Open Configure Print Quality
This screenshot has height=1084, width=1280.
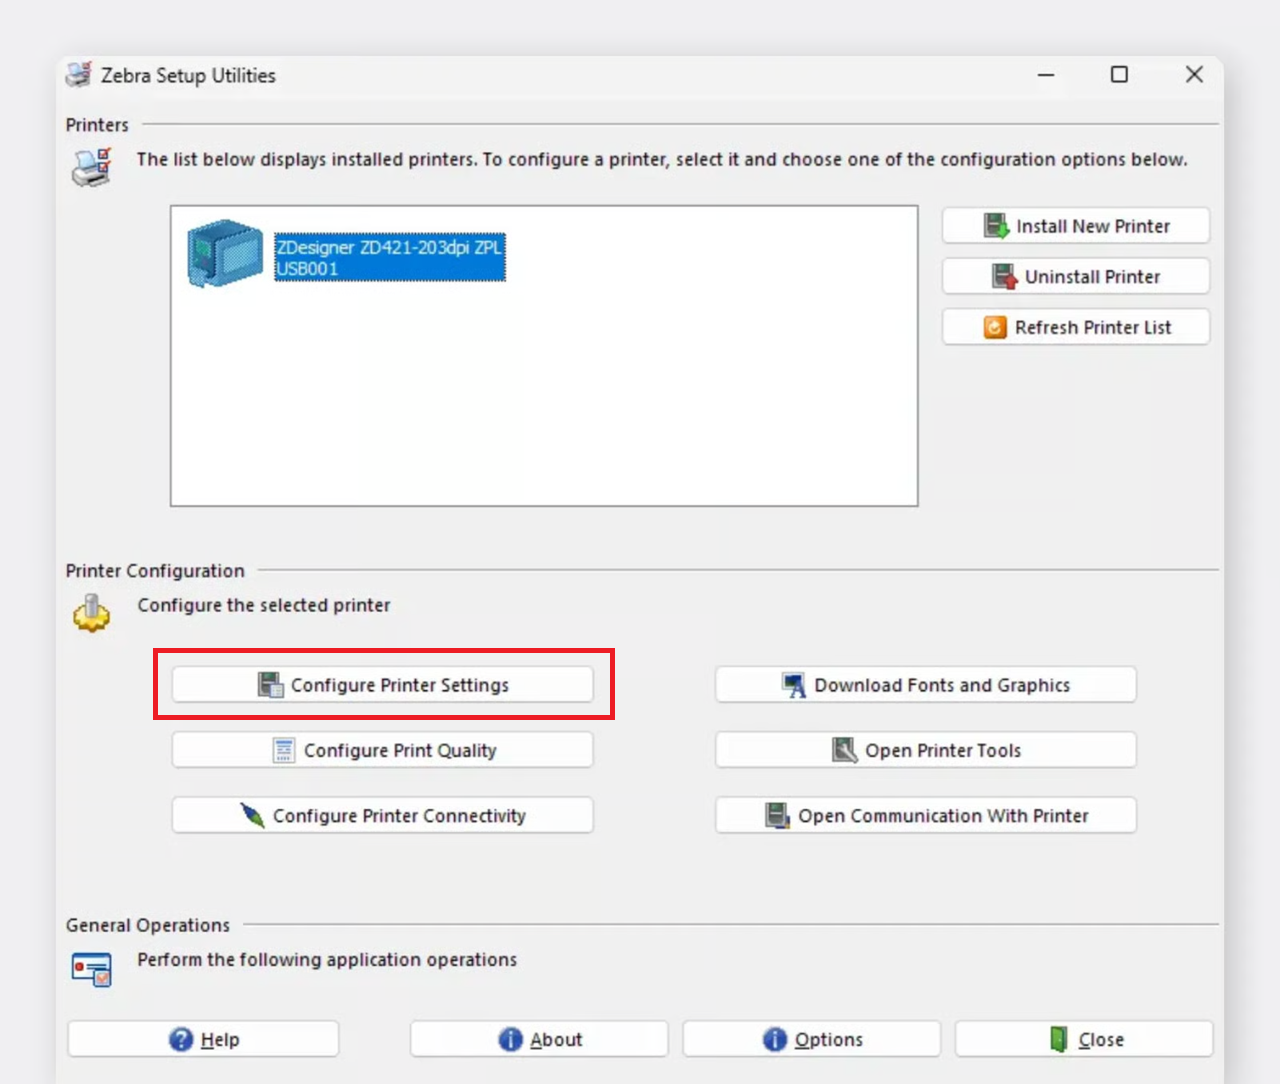(x=383, y=750)
